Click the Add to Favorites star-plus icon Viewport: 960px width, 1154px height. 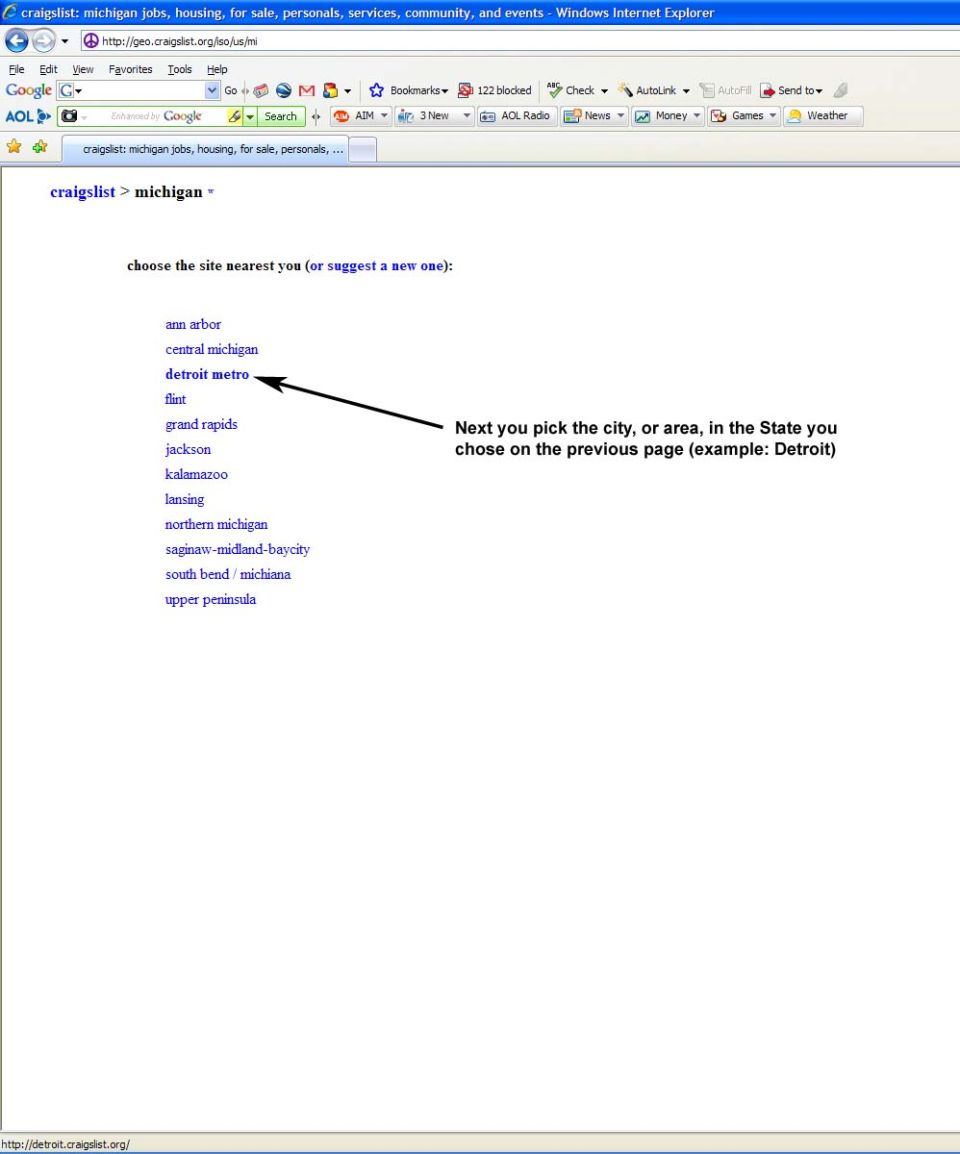pos(40,146)
